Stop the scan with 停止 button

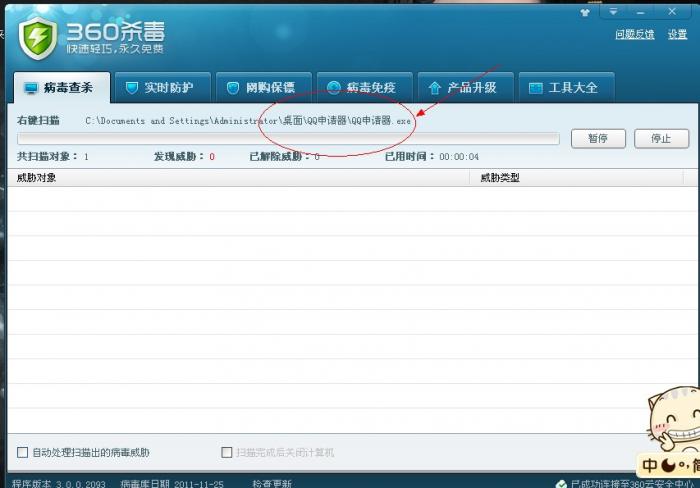[x=661, y=138]
